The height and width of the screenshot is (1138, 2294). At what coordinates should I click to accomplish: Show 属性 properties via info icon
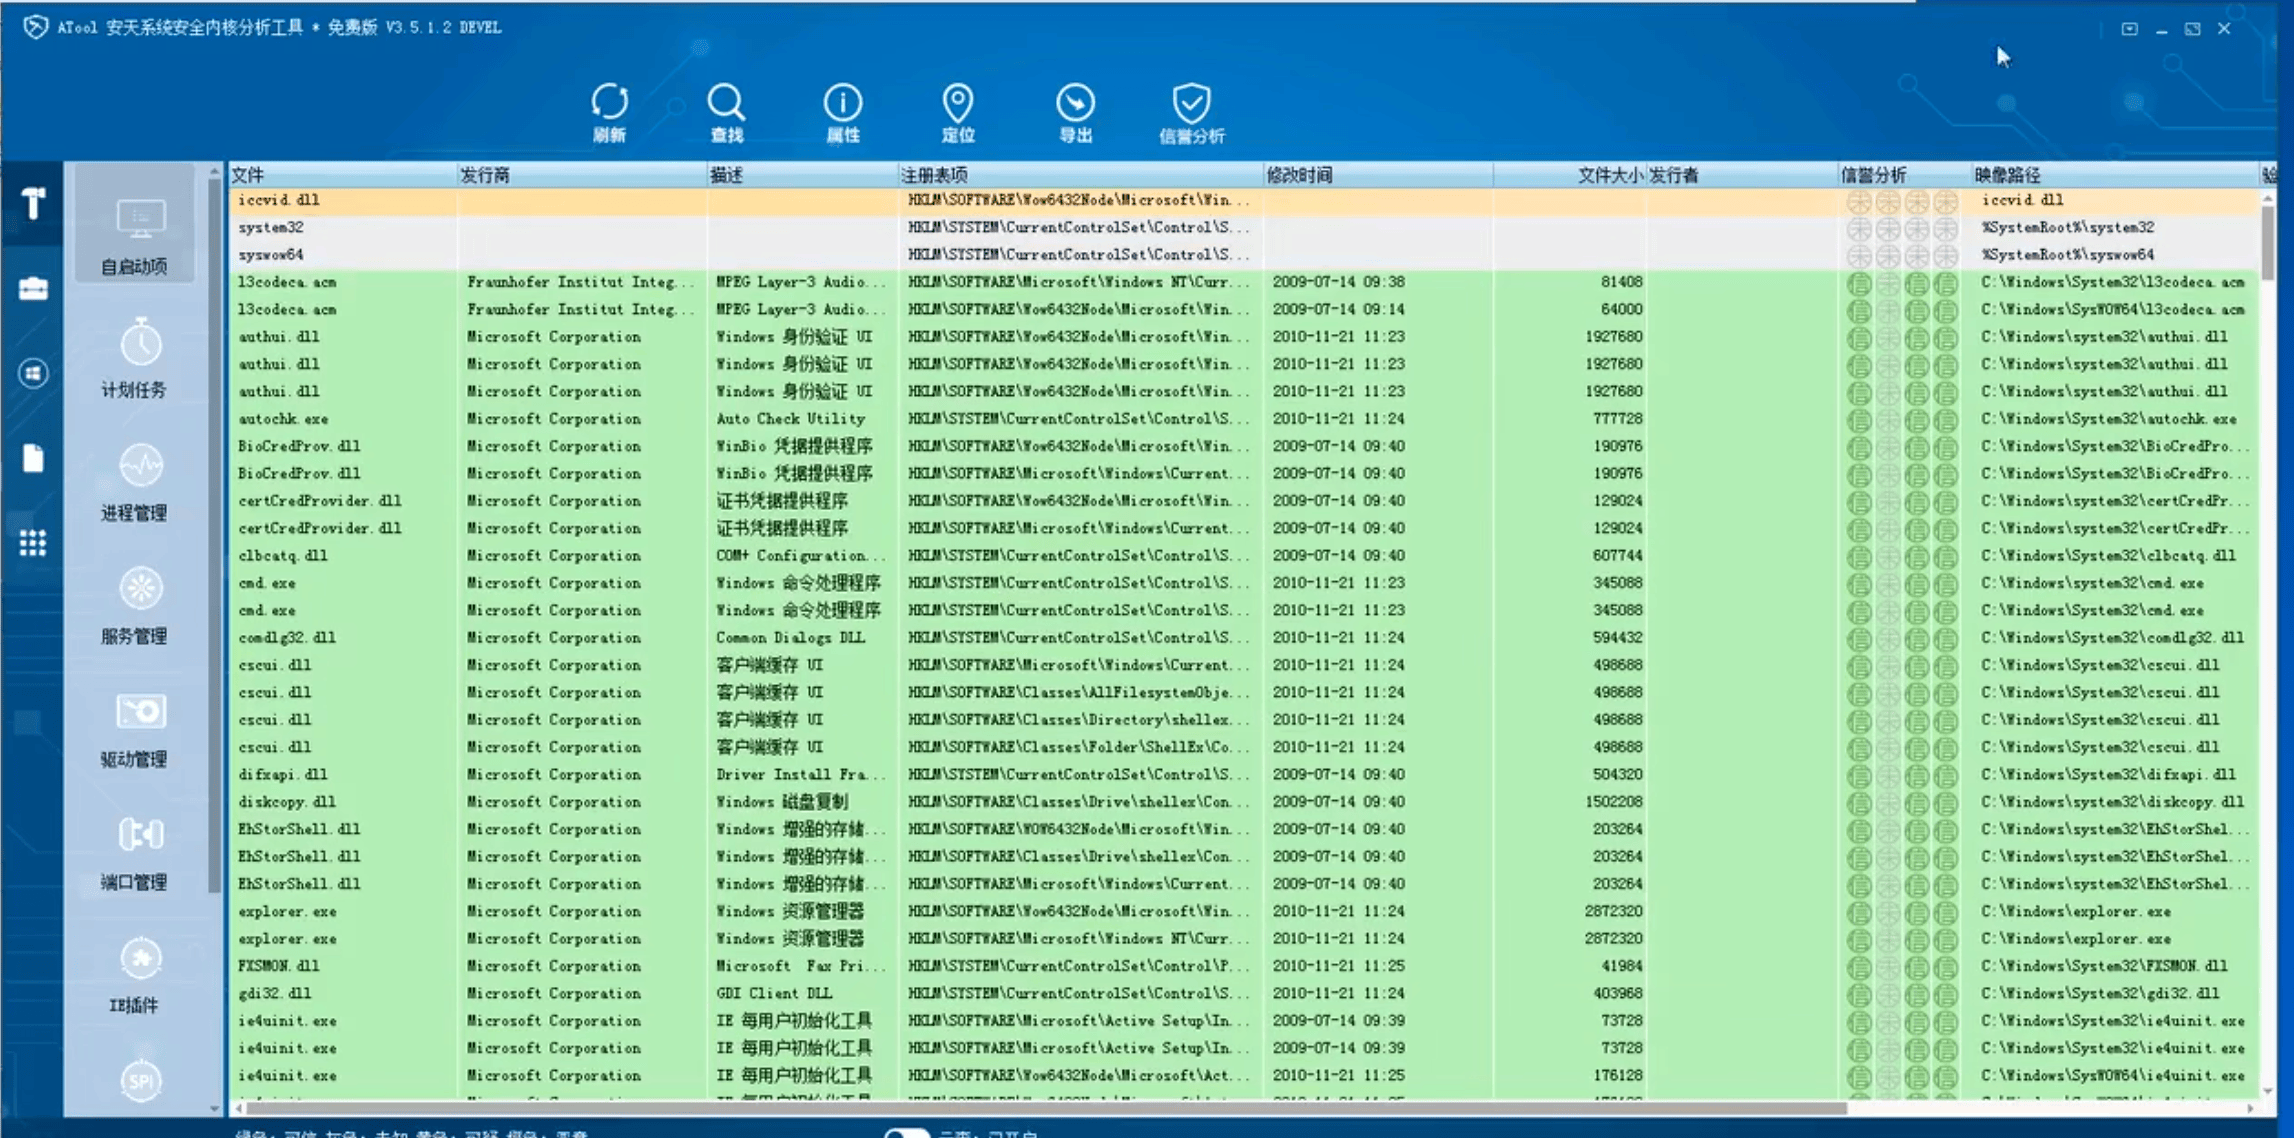tap(842, 112)
